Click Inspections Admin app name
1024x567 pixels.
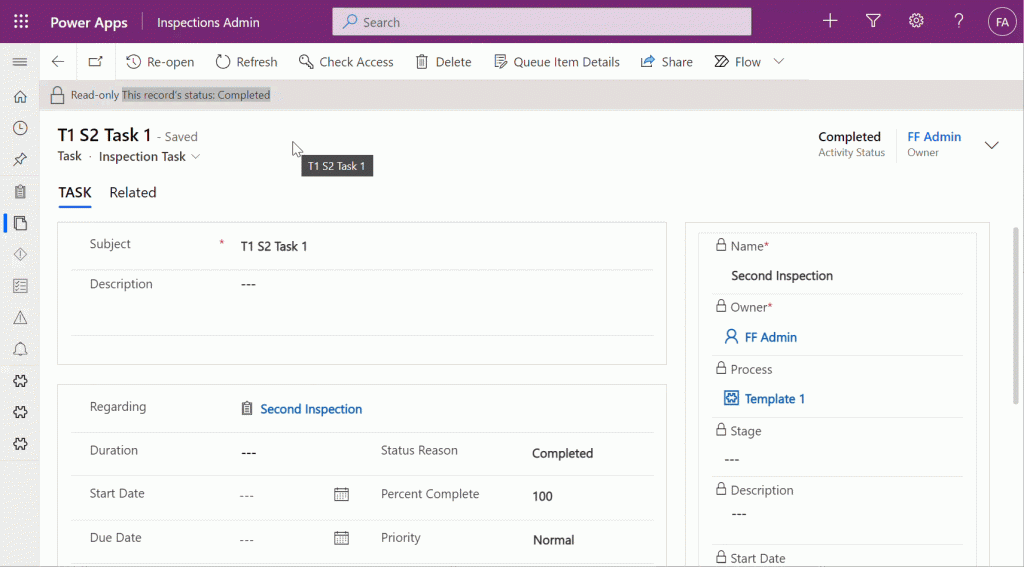coord(208,22)
